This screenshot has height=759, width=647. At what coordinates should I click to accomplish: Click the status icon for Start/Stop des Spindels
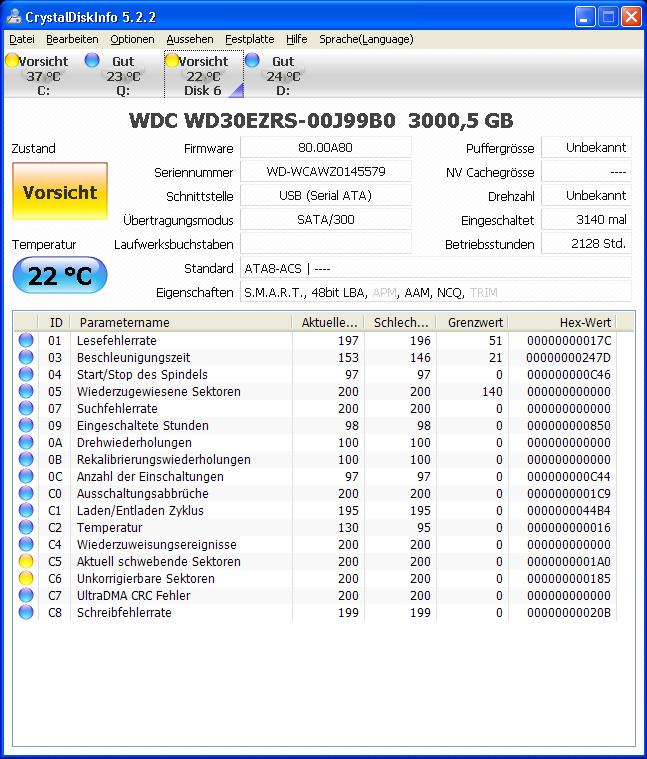click(x=26, y=374)
